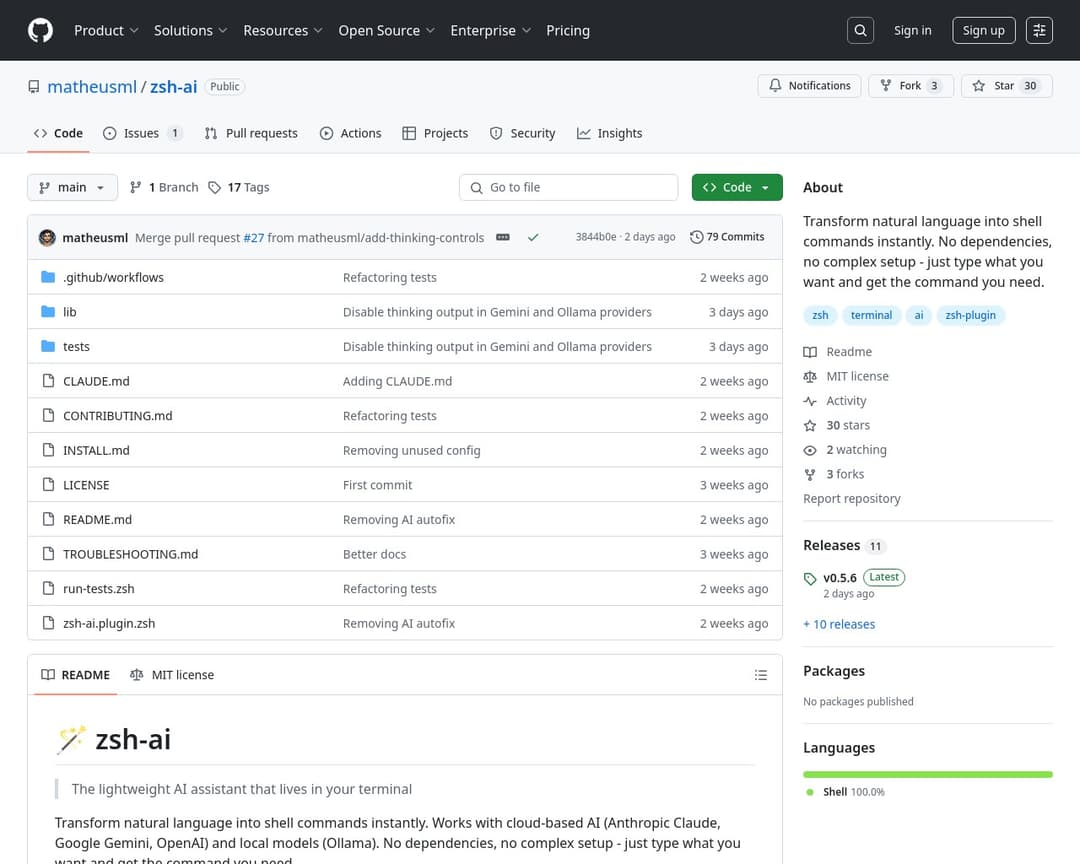Click the run-tests.zsh file icon
The image size is (1080, 864).
pos(48,588)
